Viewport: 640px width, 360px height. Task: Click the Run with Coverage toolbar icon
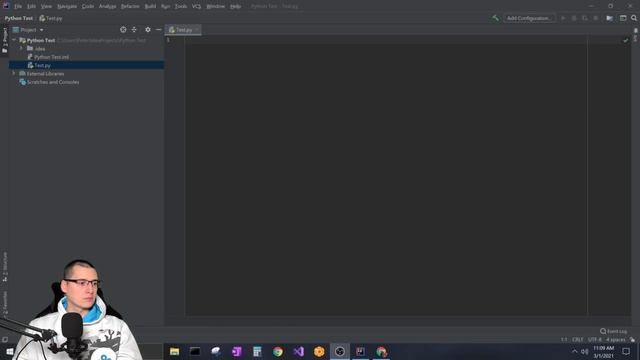585,18
